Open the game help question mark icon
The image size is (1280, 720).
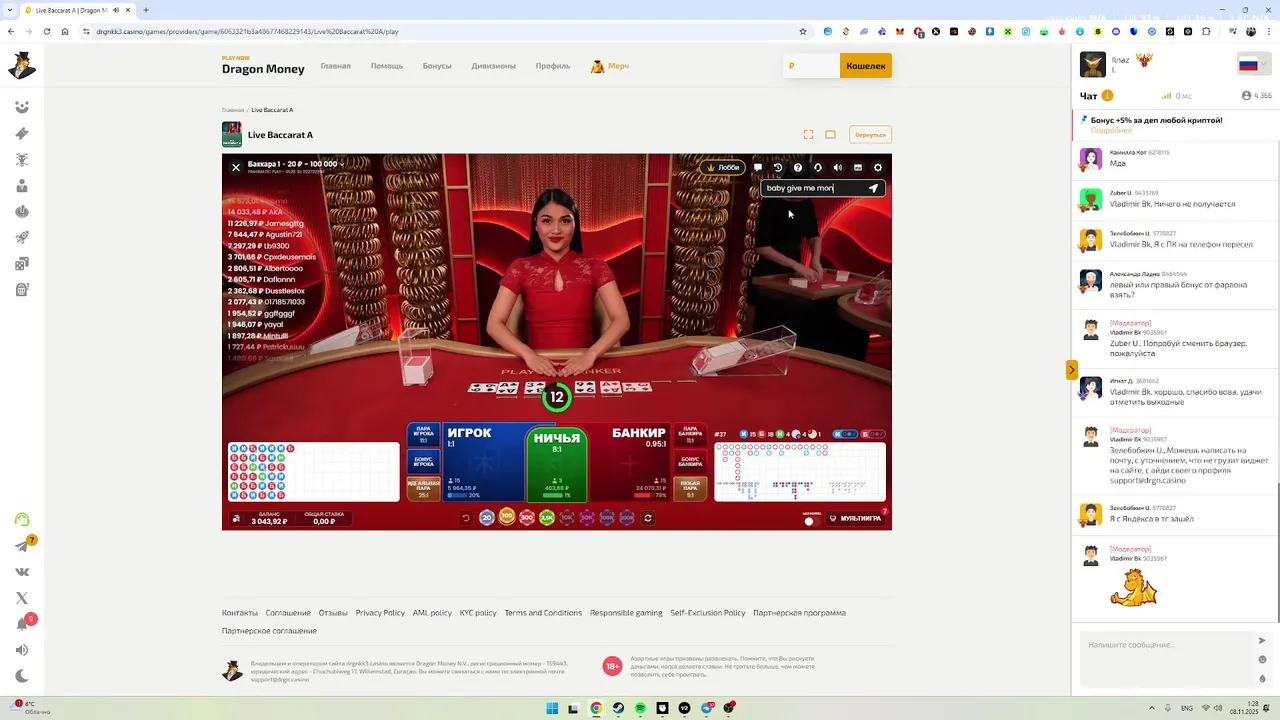coord(798,168)
